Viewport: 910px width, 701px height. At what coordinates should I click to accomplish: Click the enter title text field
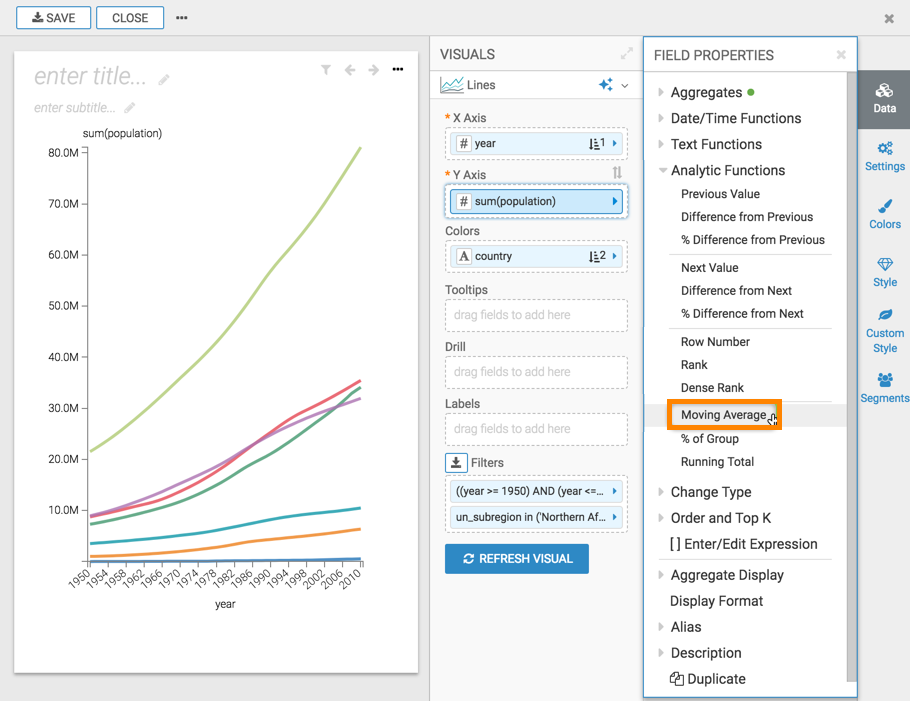click(90, 77)
